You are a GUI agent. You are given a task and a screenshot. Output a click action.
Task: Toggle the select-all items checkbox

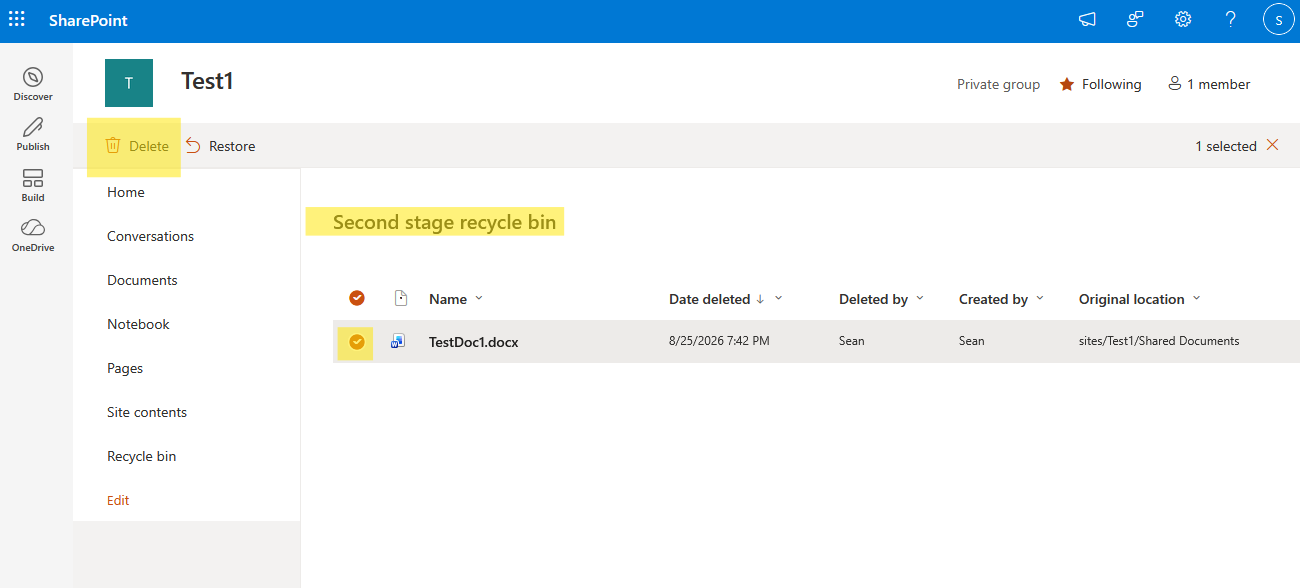click(357, 298)
